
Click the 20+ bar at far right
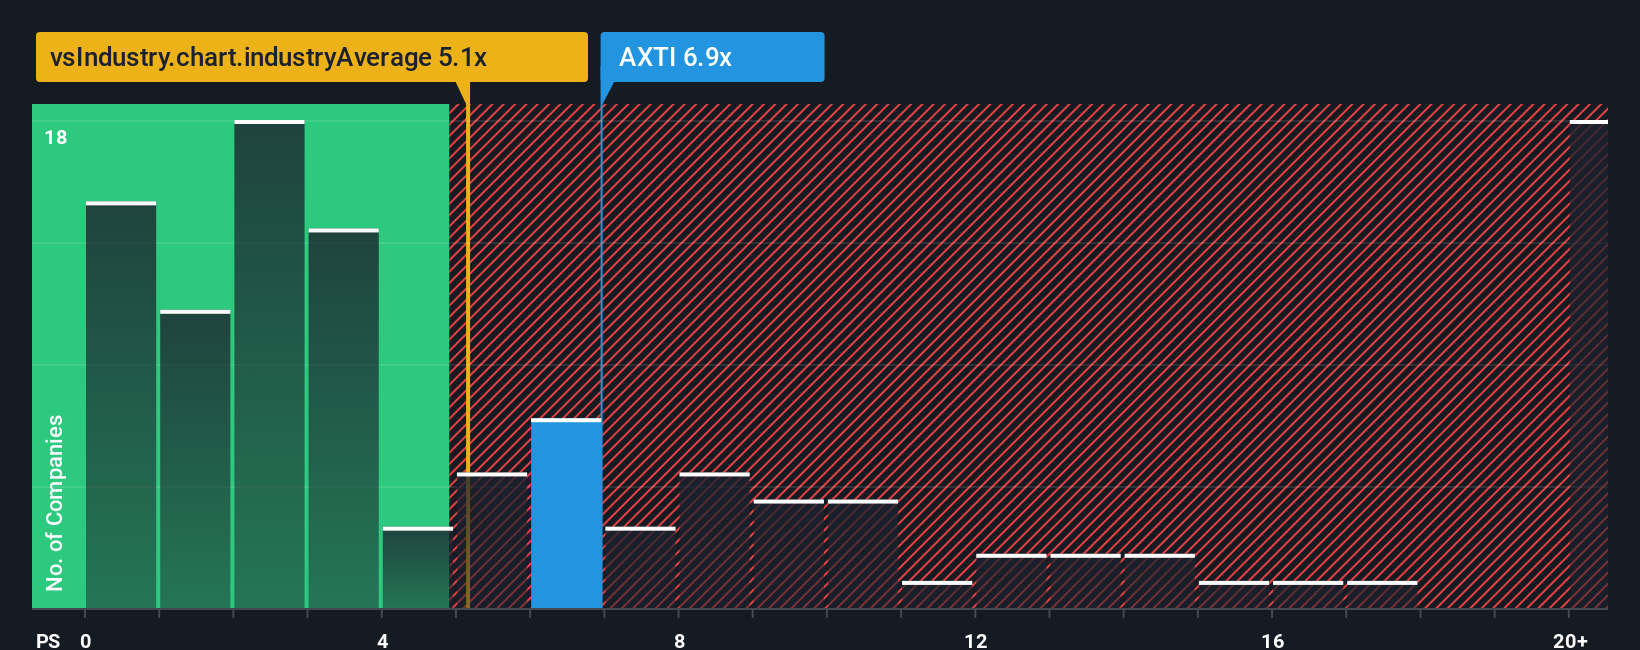(1588, 365)
